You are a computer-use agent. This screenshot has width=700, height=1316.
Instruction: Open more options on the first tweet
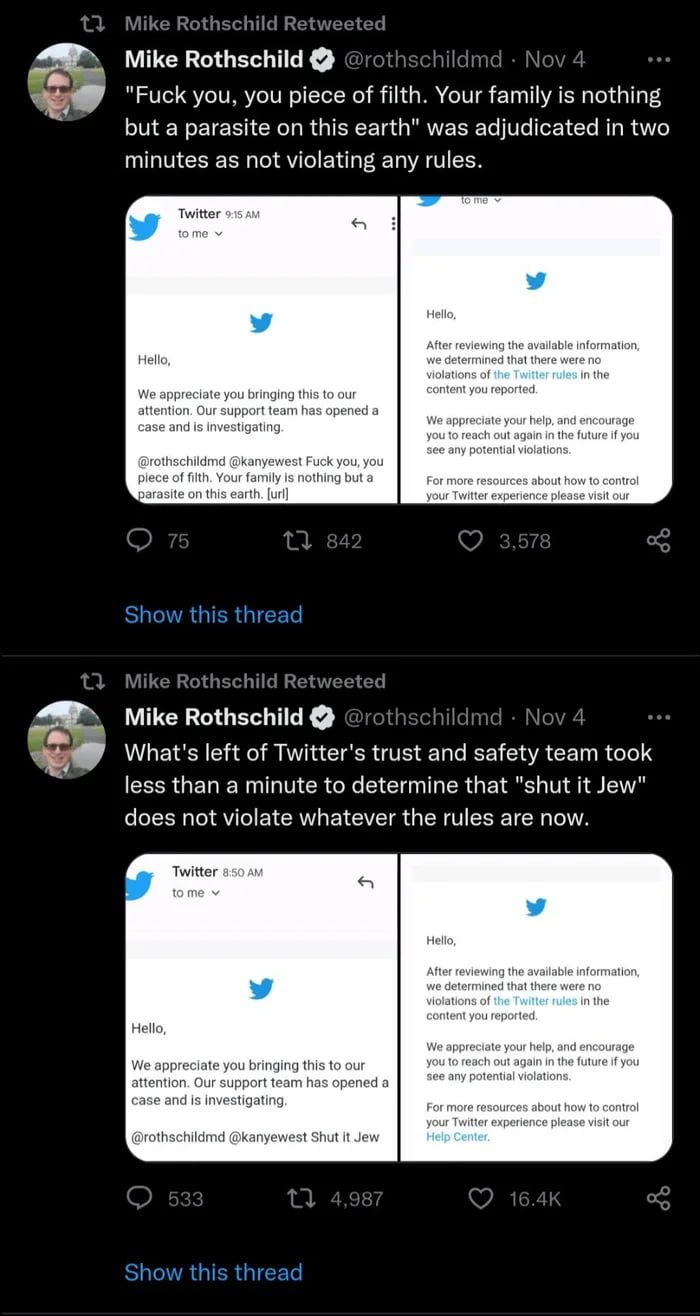tap(659, 58)
